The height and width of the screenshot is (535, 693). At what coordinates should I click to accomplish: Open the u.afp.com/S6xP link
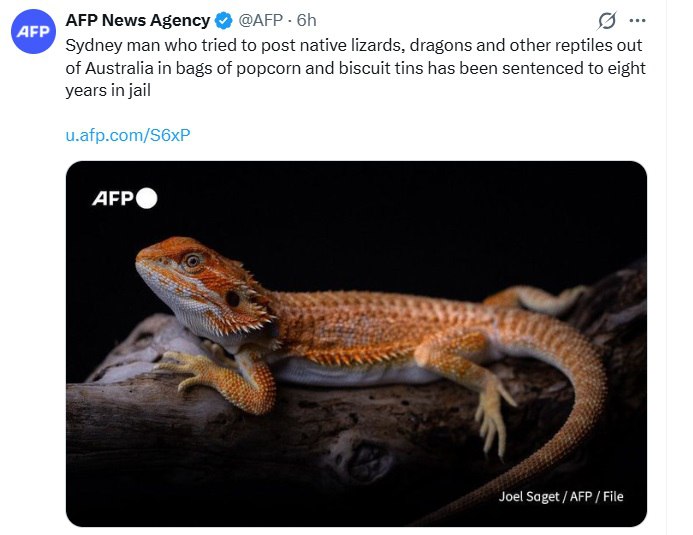pyautogui.click(x=128, y=135)
